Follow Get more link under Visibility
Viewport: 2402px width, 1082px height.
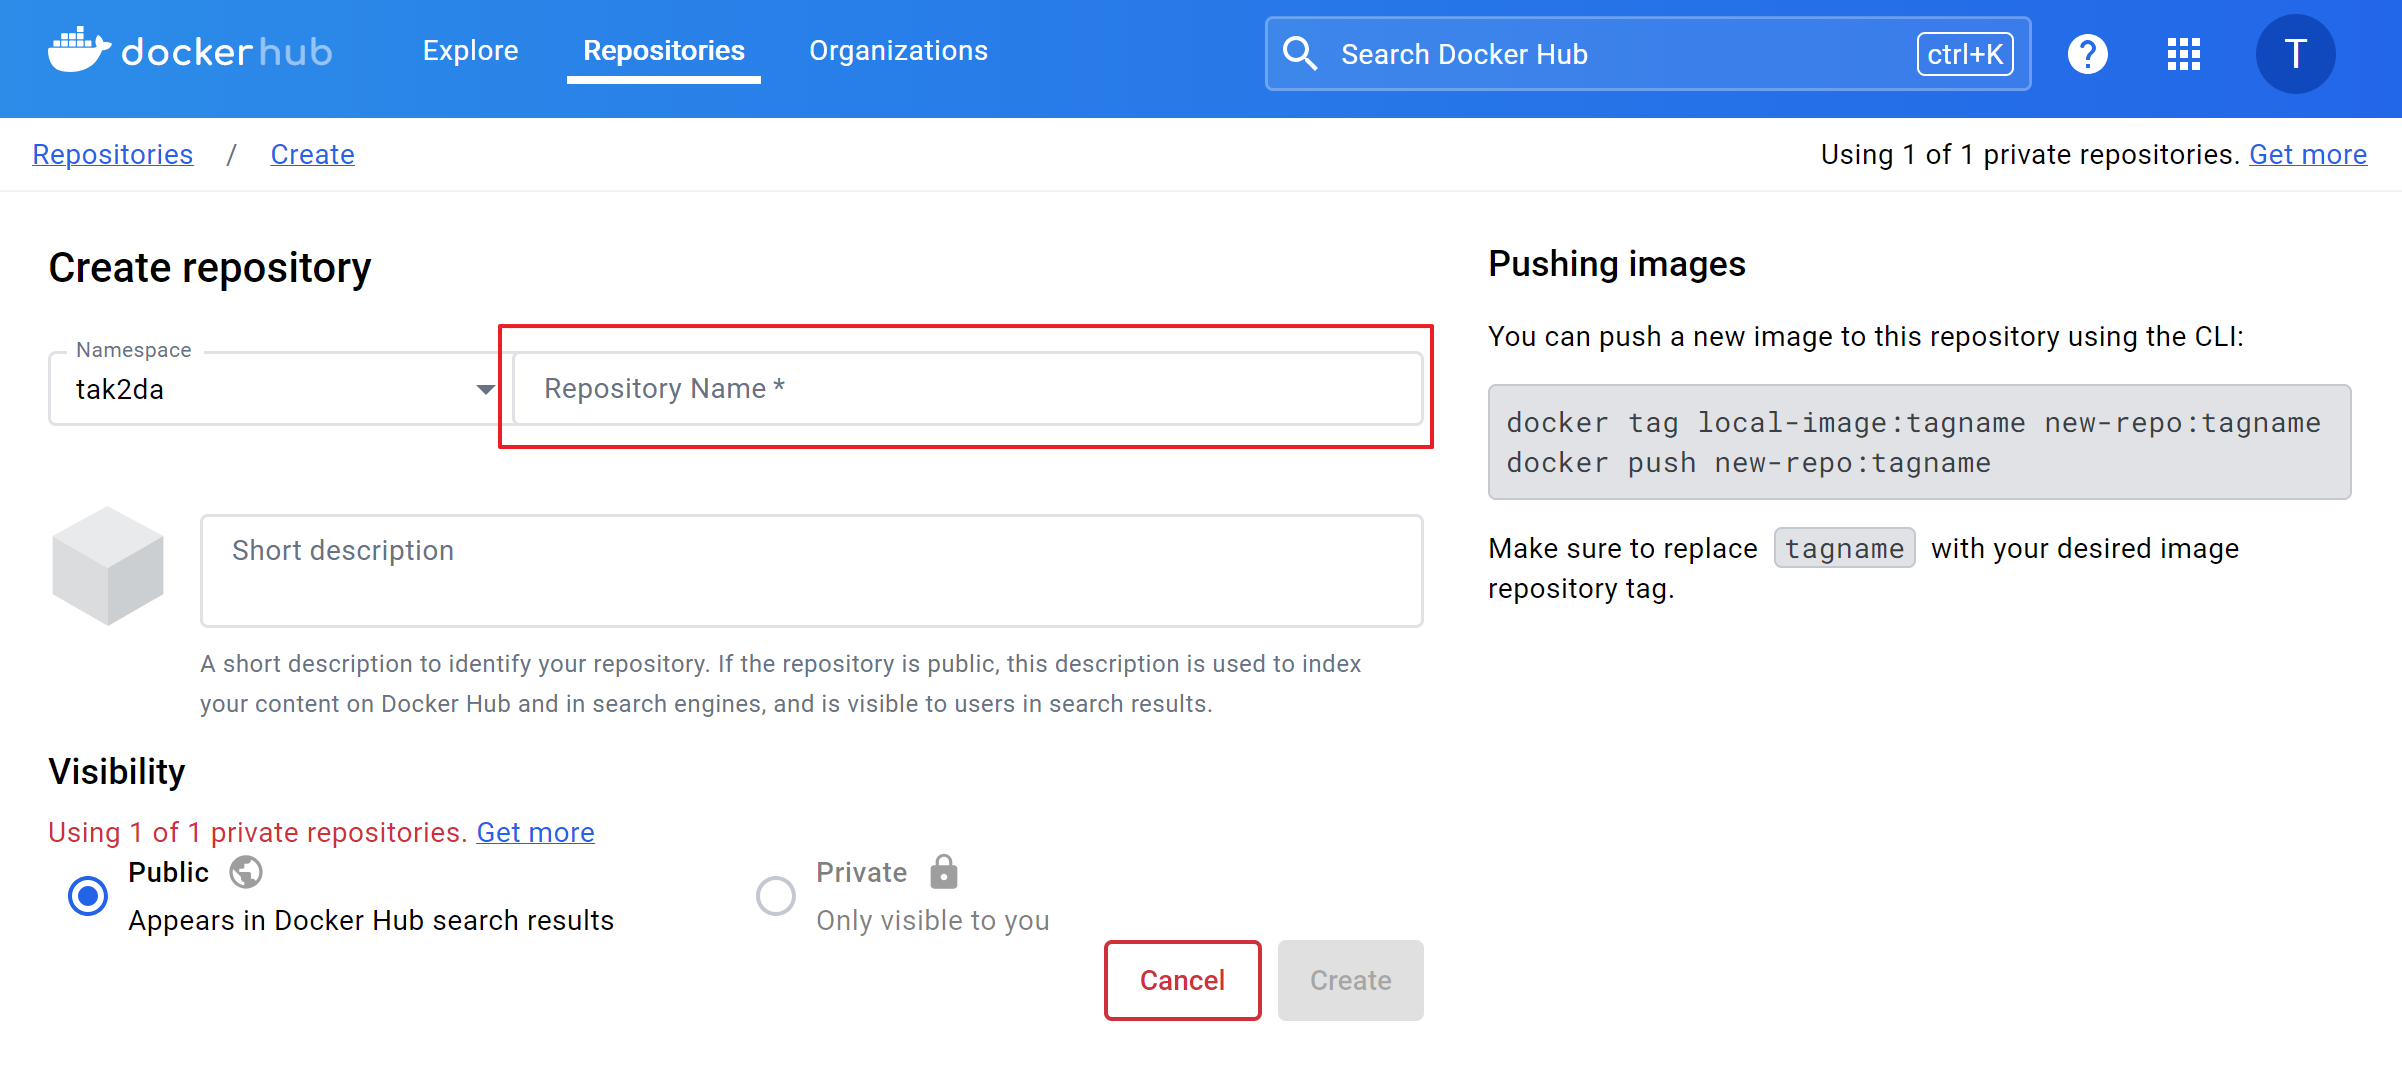pyautogui.click(x=535, y=832)
